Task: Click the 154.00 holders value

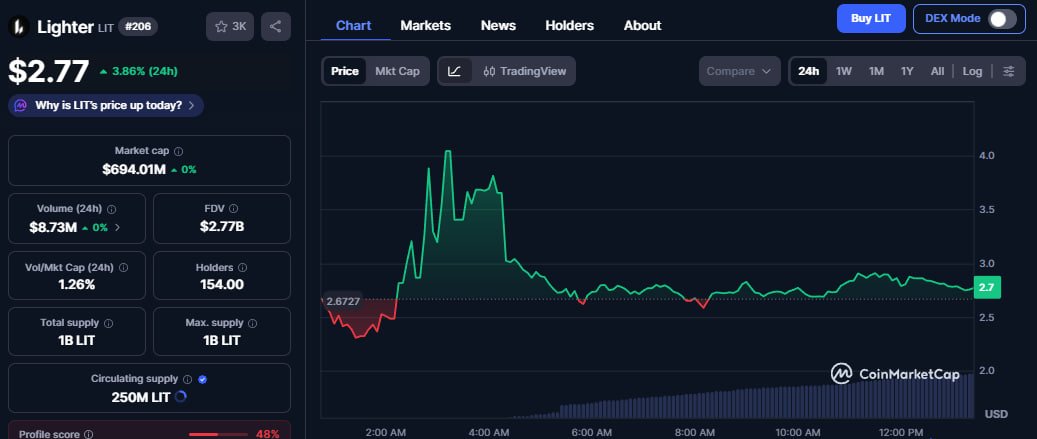Action: [x=222, y=285]
